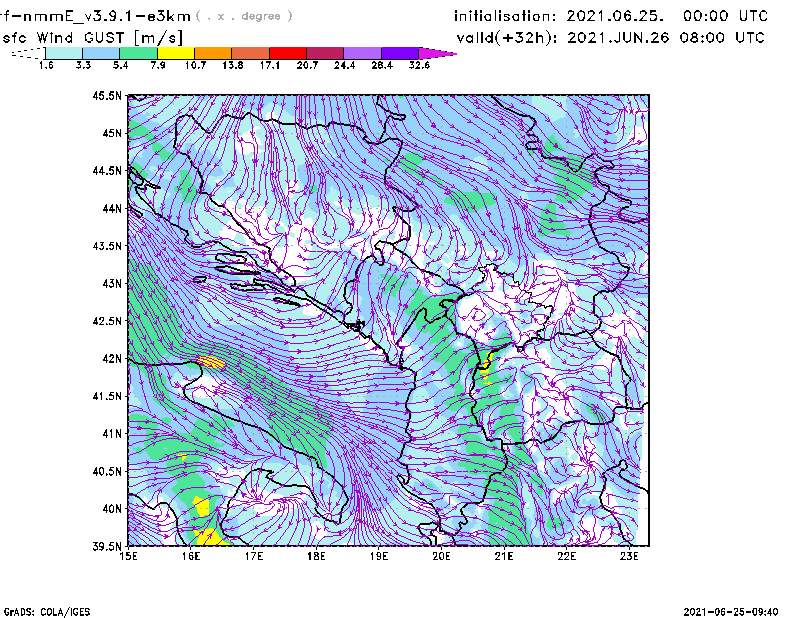Click the crimson 20.7–24.4 legend swatch
800x618 pixels.
[325, 53]
